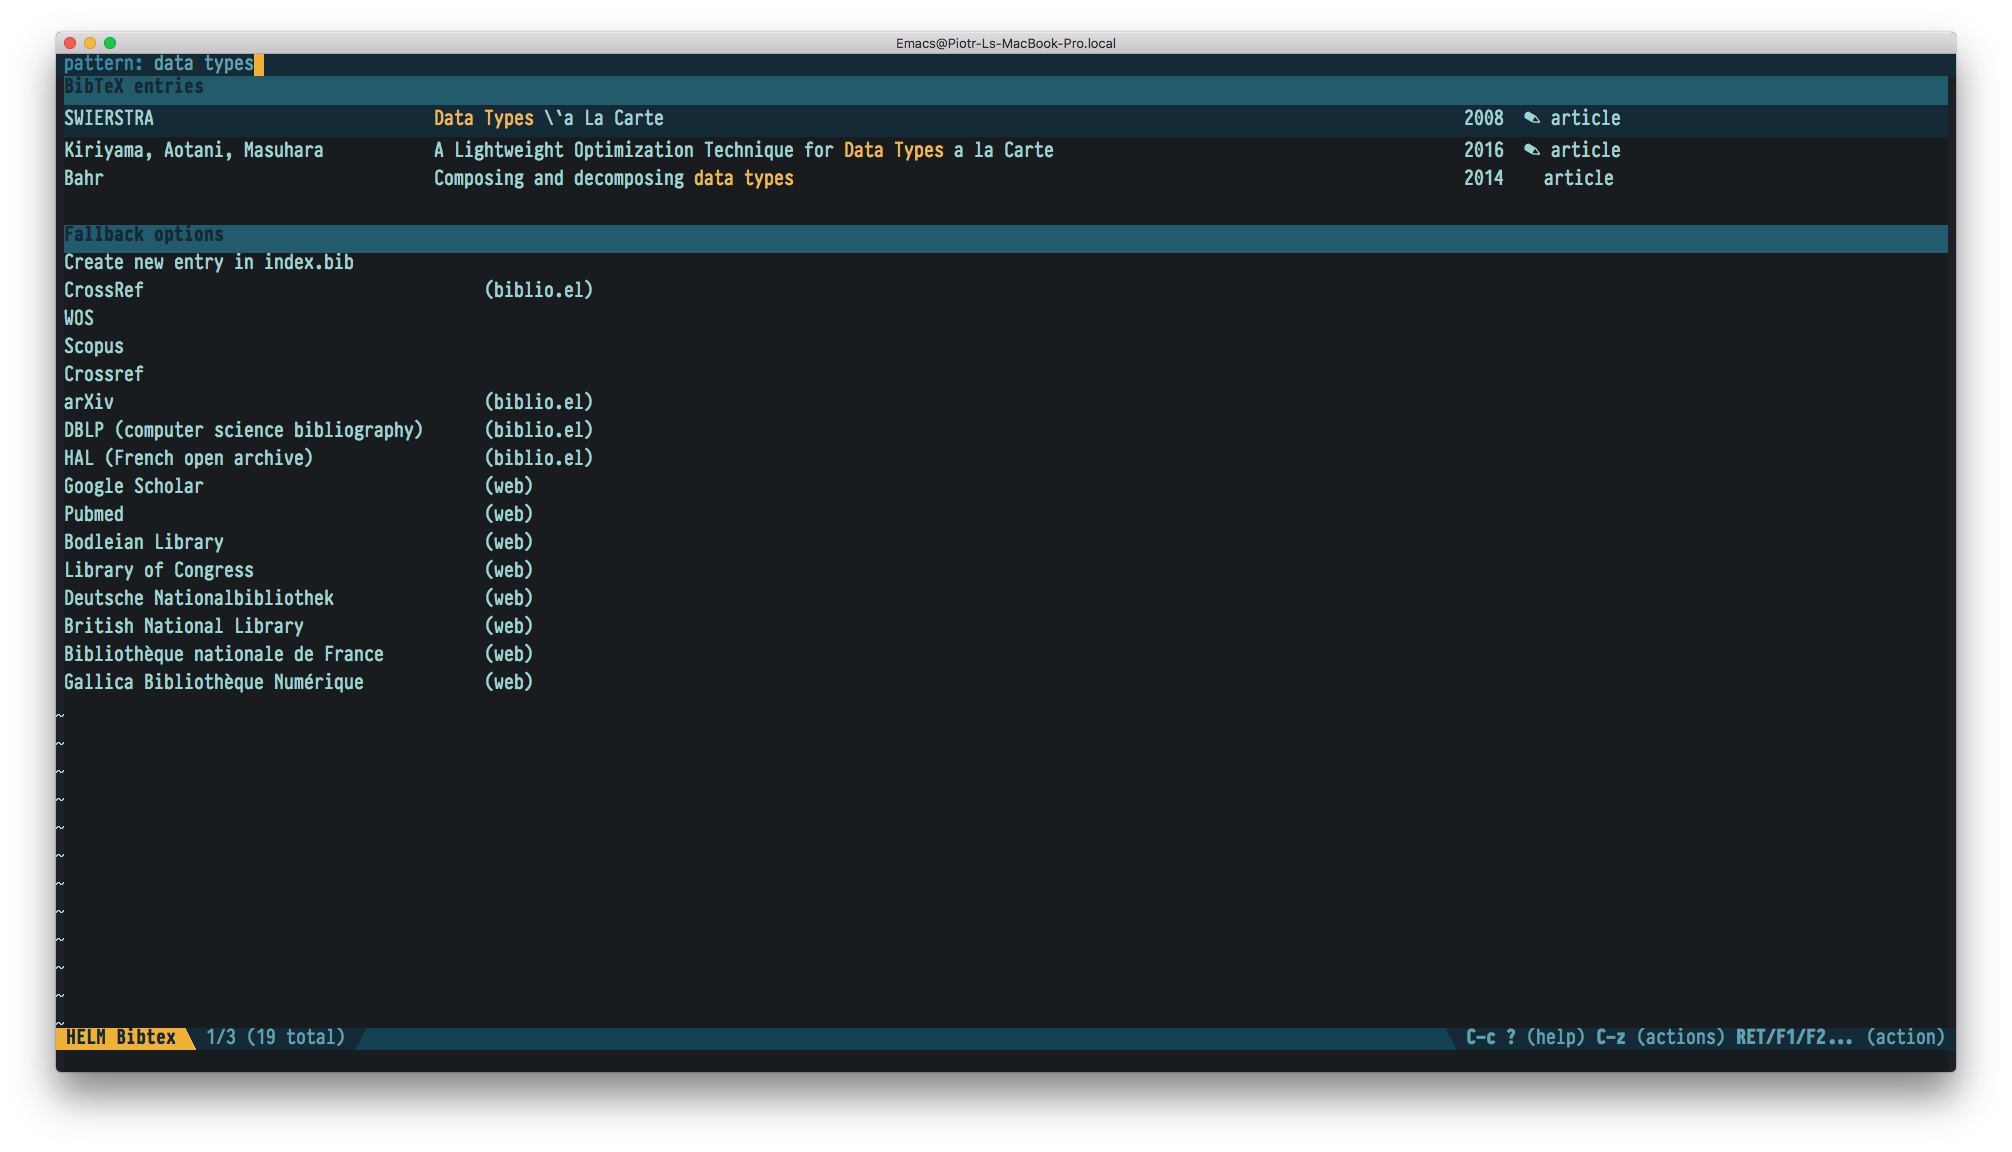Select the lowercase Crossref option
This screenshot has height=1152, width=2012.
(104, 374)
